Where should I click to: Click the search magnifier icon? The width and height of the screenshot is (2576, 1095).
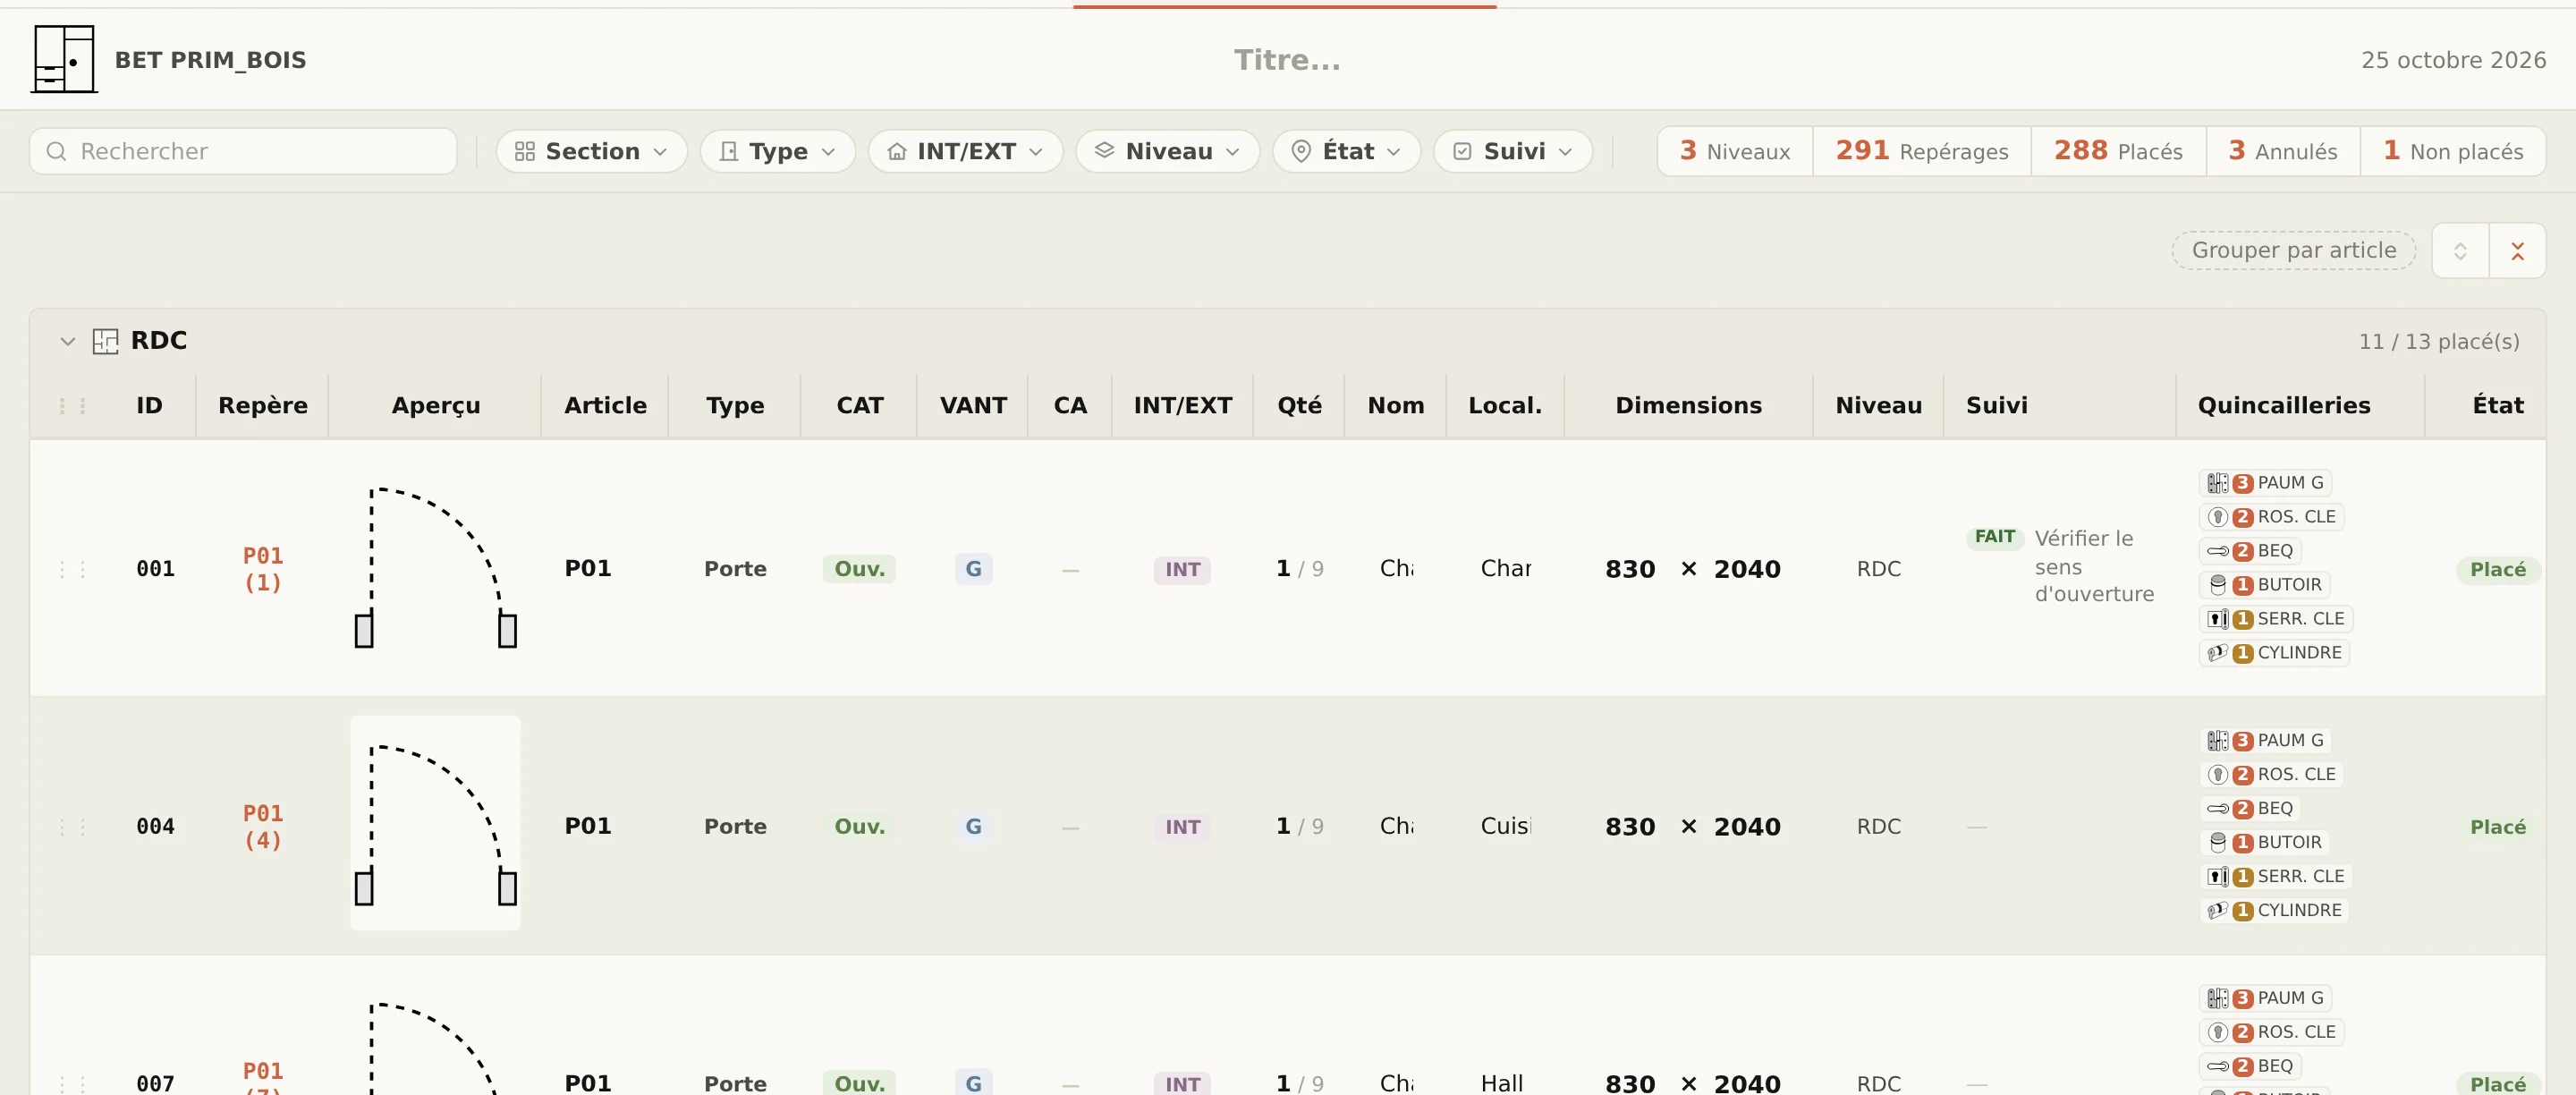click(x=57, y=151)
